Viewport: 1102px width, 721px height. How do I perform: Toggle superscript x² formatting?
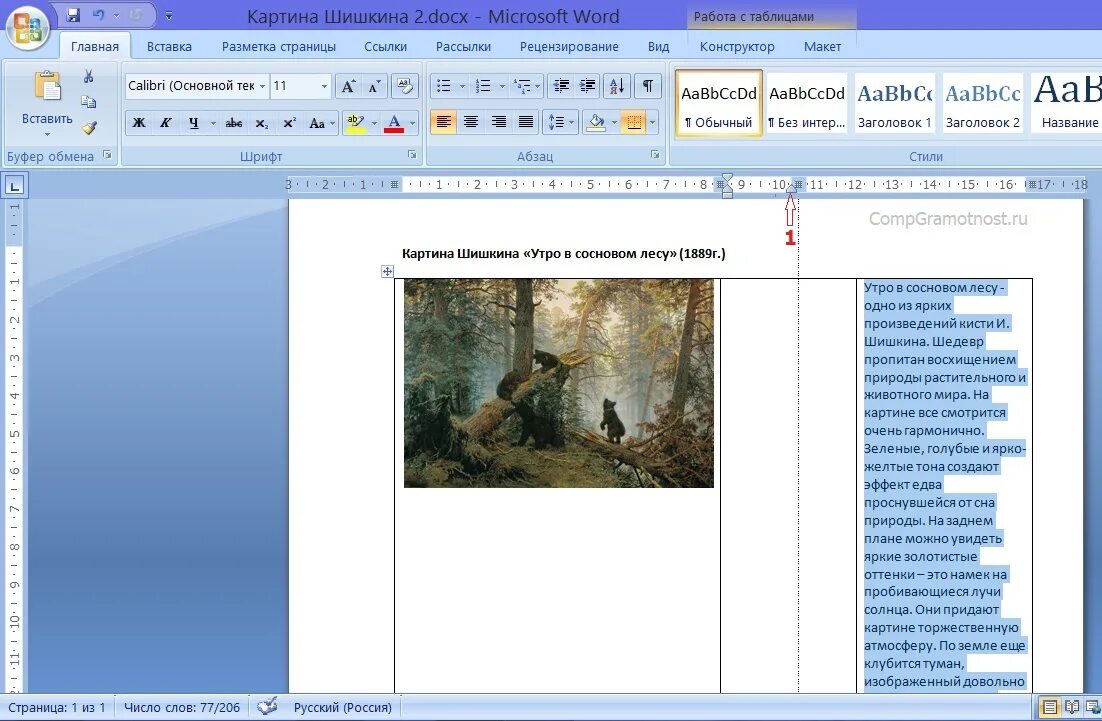289,122
